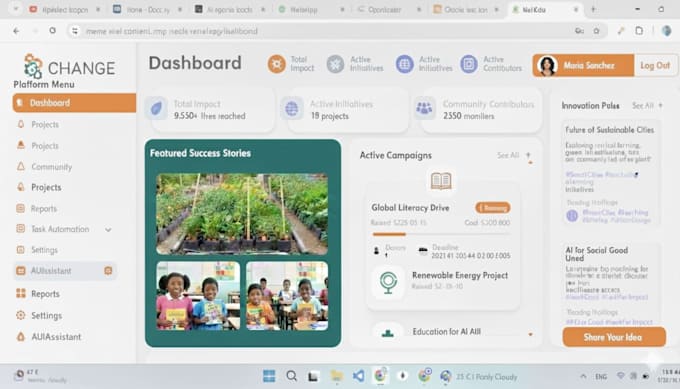
Task: Open a new browser tab
Action: click(593, 10)
